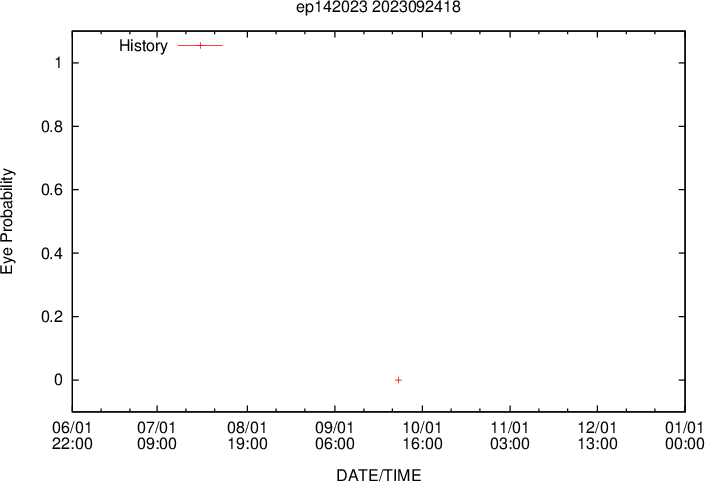The height and width of the screenshot is (482, 705).
Task: Click the red plus data point at zero
Action: click(x=398, y=380)
